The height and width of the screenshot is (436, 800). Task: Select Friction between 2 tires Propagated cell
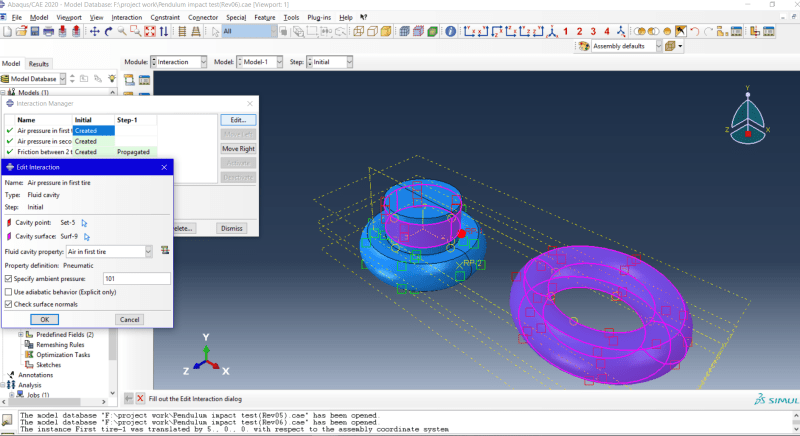[x=136, y=152]
